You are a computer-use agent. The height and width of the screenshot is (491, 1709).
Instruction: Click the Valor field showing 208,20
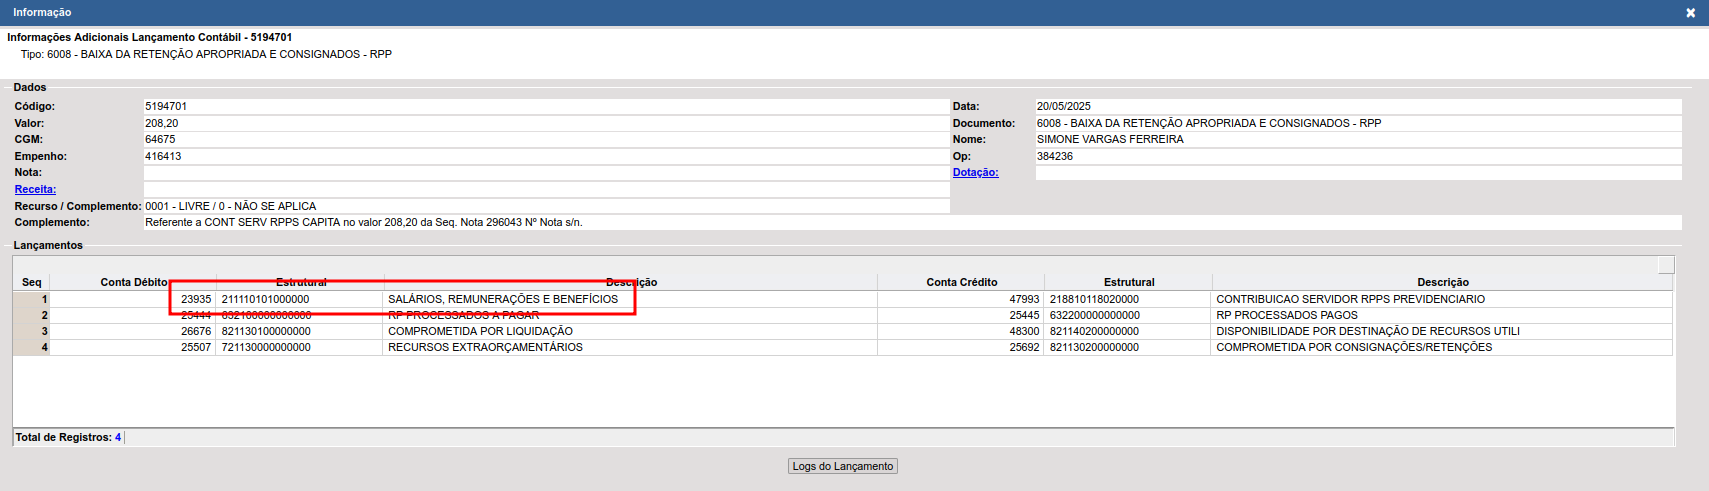tap(545, 123)
